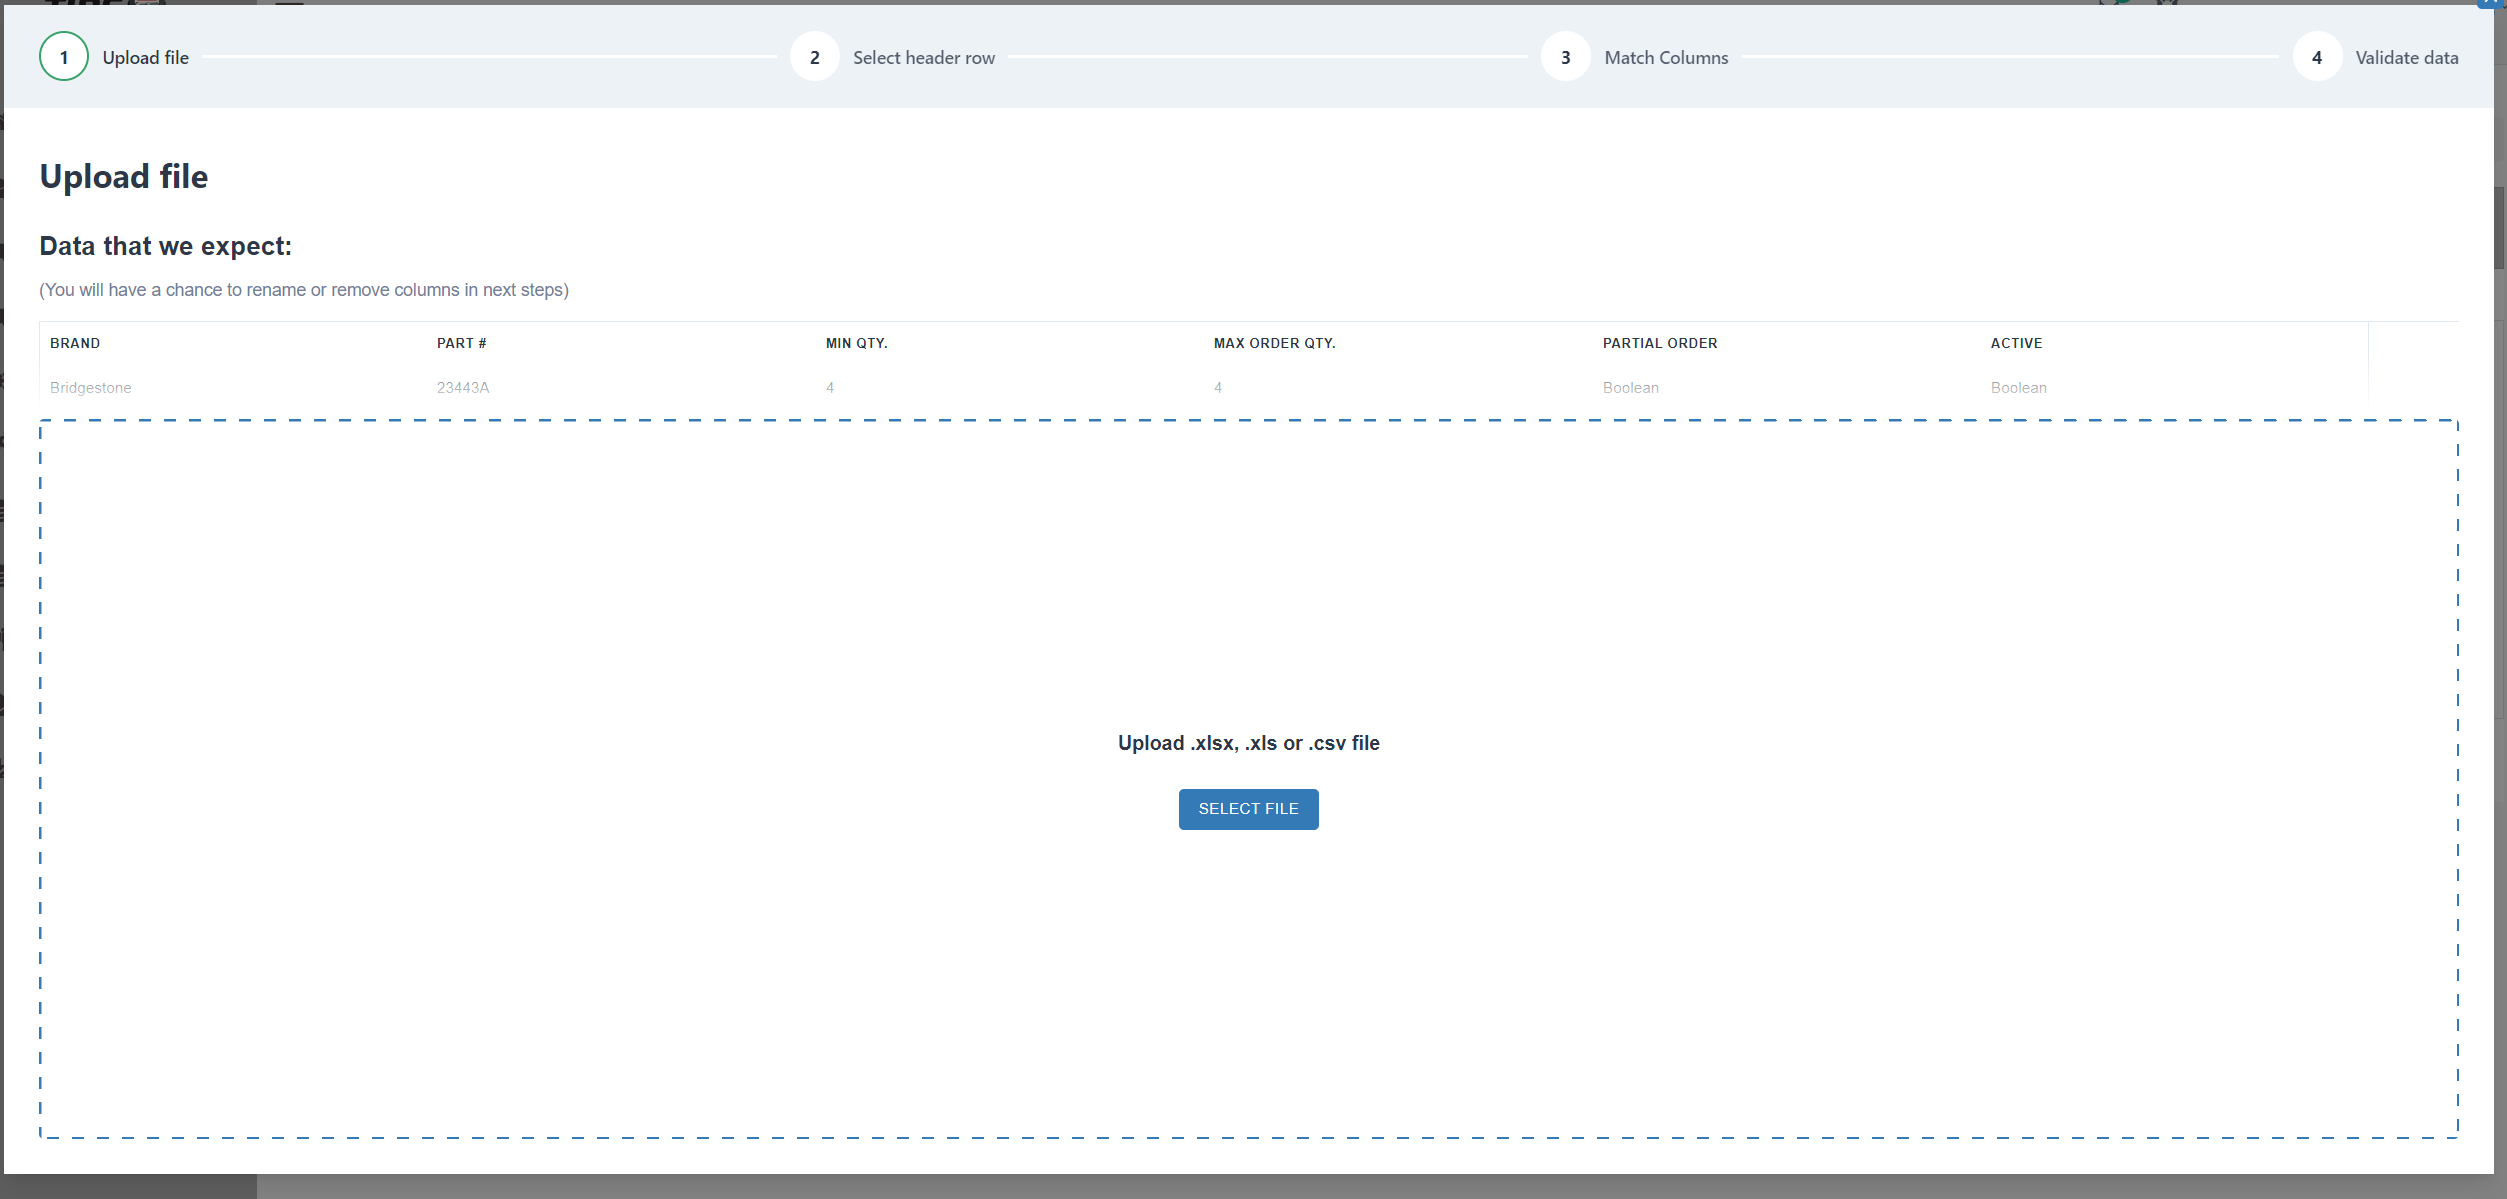Screen dimensions: 2507x1199
Task: Click the MAX ORDER QTY. column header
Action: pyautogui.click(x=1274, y=343)
